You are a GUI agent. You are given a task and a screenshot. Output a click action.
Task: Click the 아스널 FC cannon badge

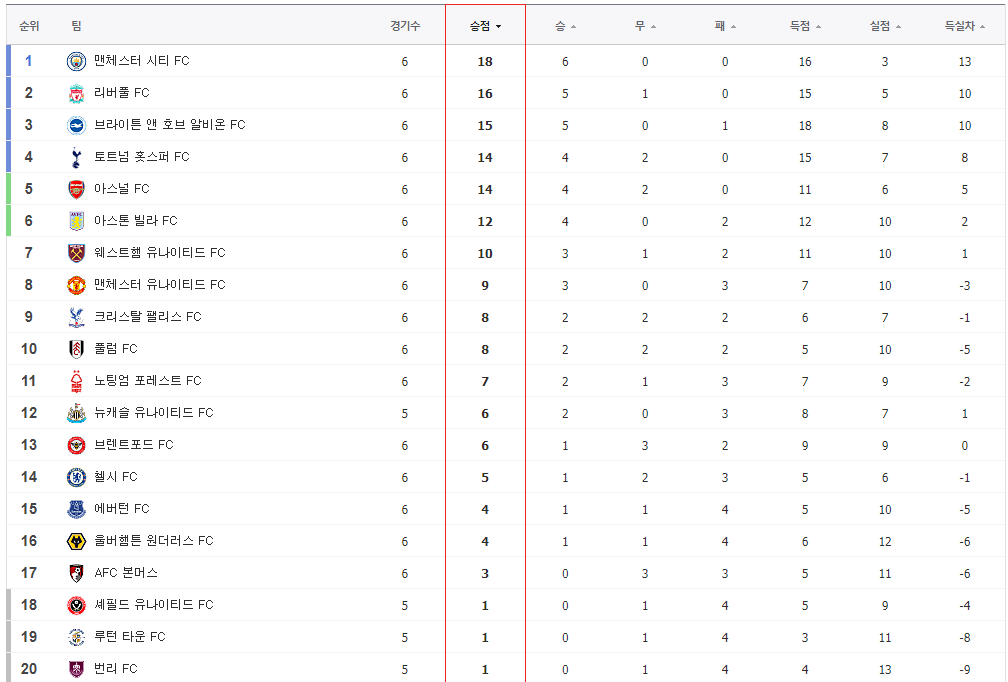(77, 189)
